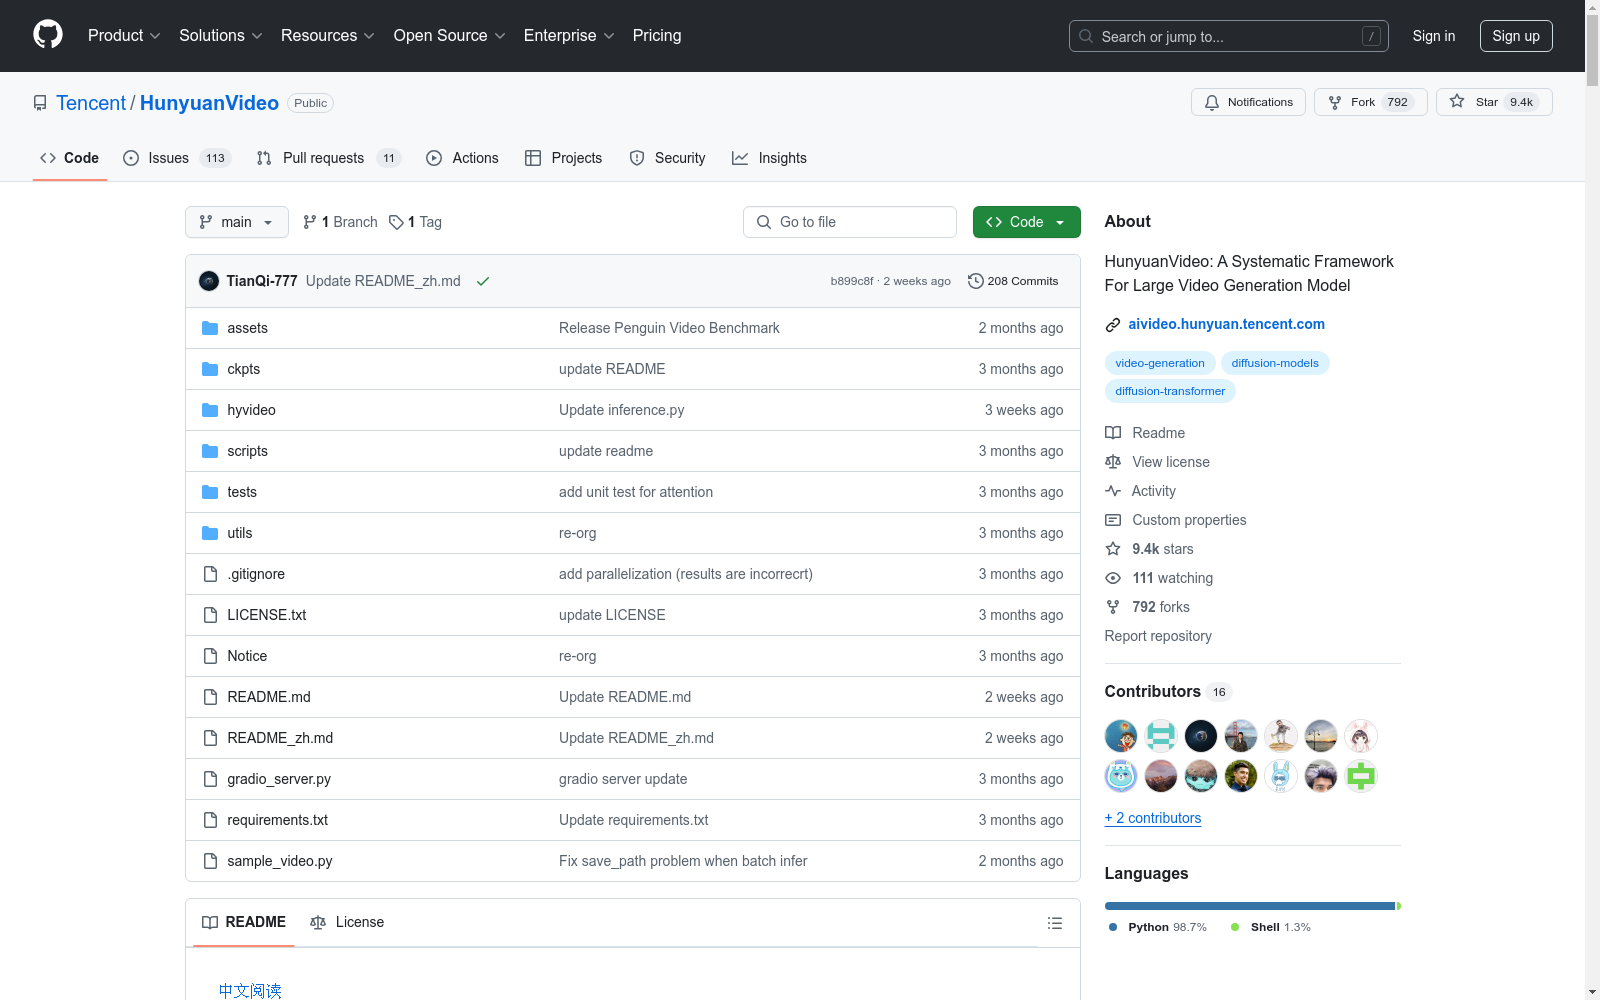This screenshot has height=1000, width=1600.
Task: Click the .gitignore file icon
Action: 210,574
